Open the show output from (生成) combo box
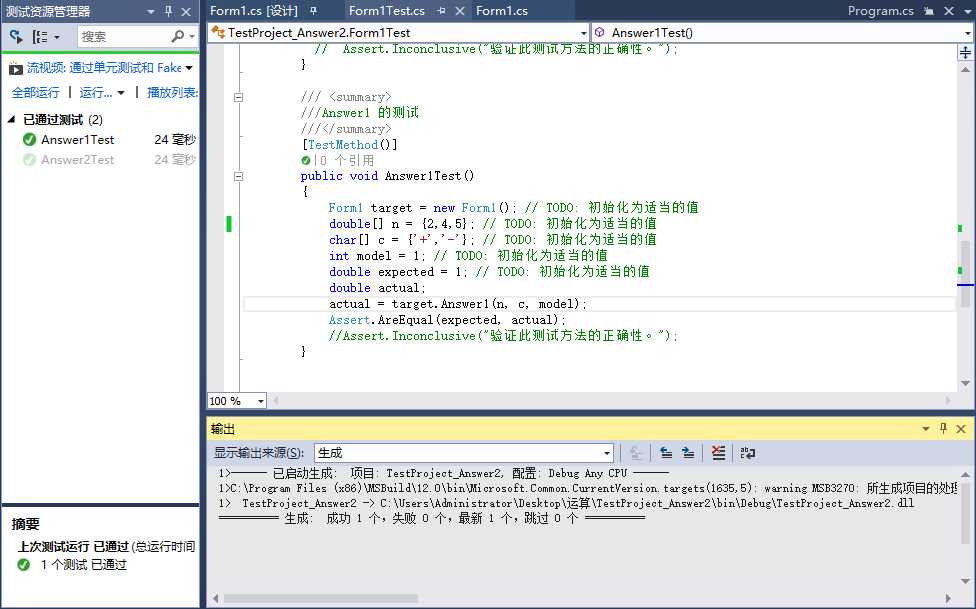Image resolution: width=976 pixels, height=609 pixels. tap(464, 453)
